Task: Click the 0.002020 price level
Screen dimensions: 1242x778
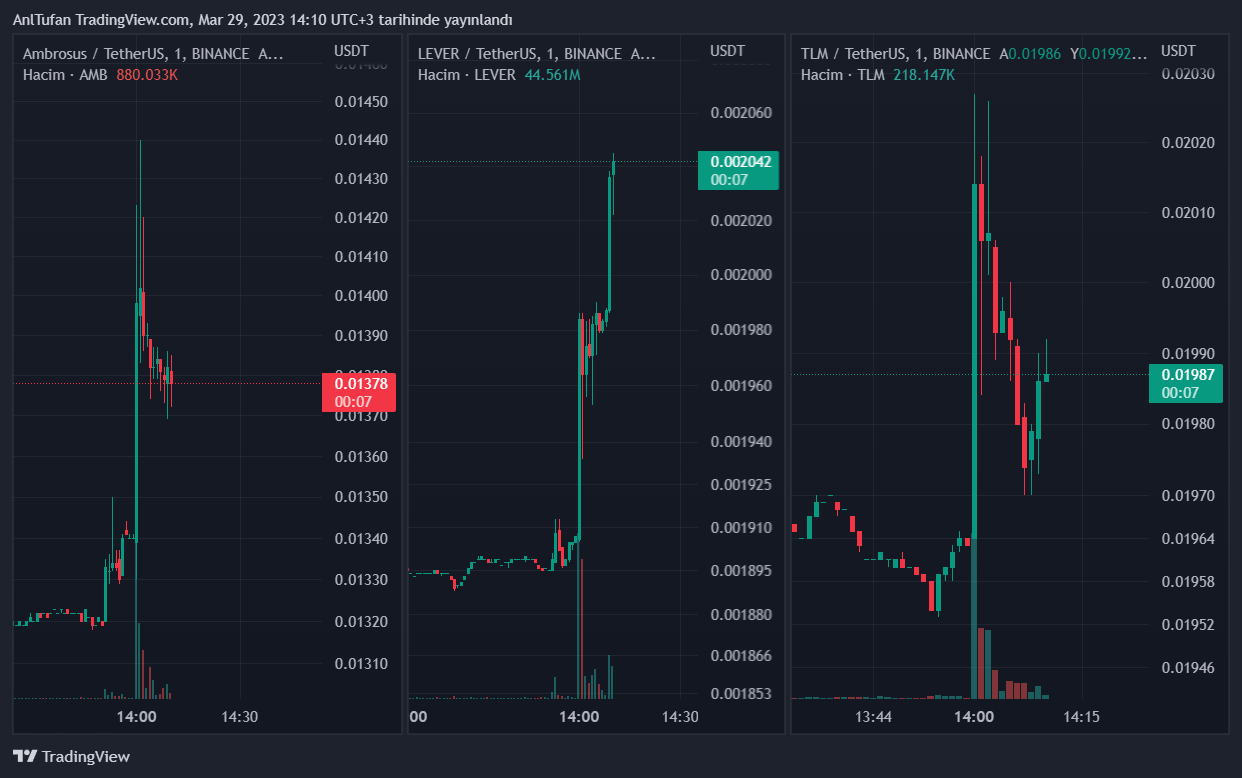Action: [741, 220]
